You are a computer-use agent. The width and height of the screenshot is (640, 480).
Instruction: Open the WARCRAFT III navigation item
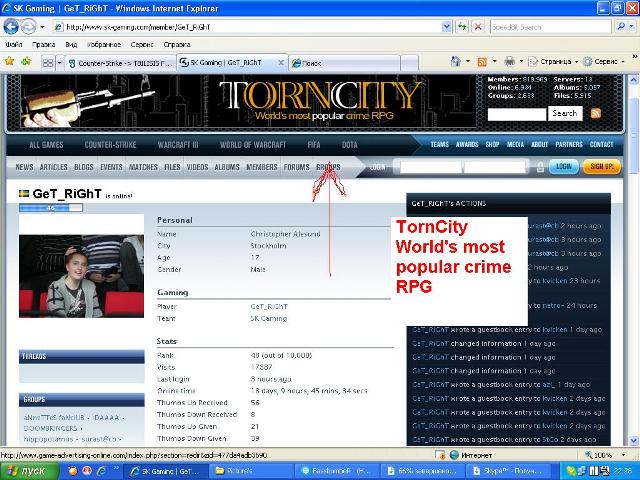(178, 144)
